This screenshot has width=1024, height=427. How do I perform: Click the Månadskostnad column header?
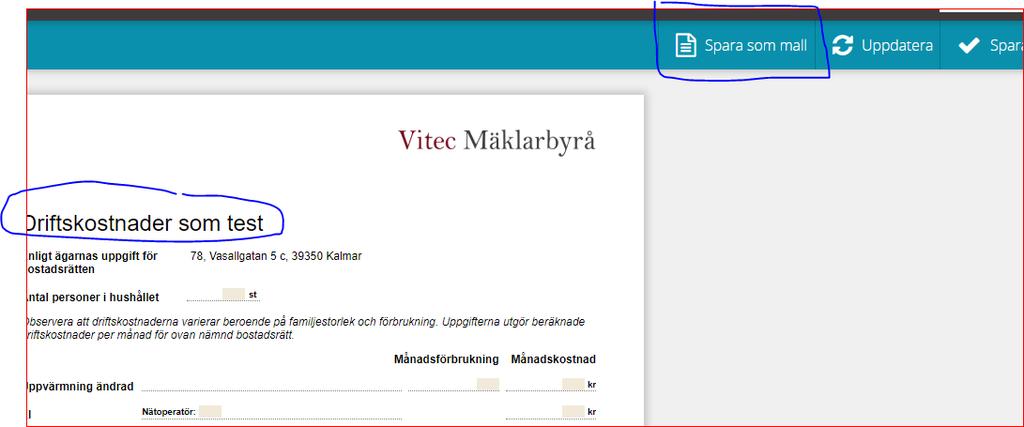point(554,359)
